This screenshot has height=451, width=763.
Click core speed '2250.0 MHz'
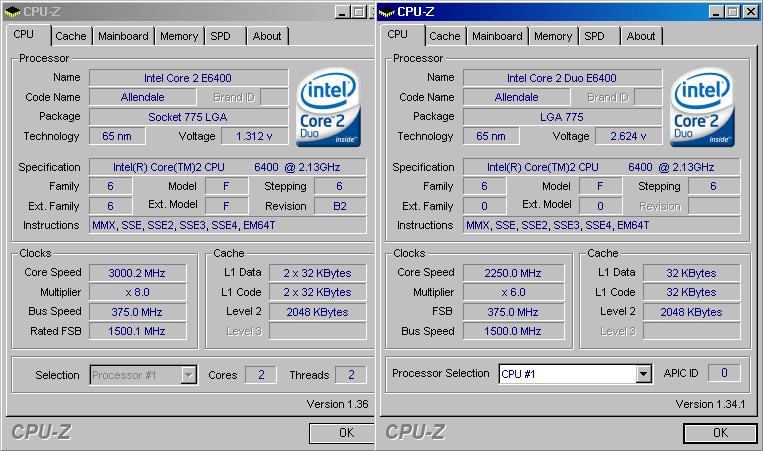click(513, 273)
